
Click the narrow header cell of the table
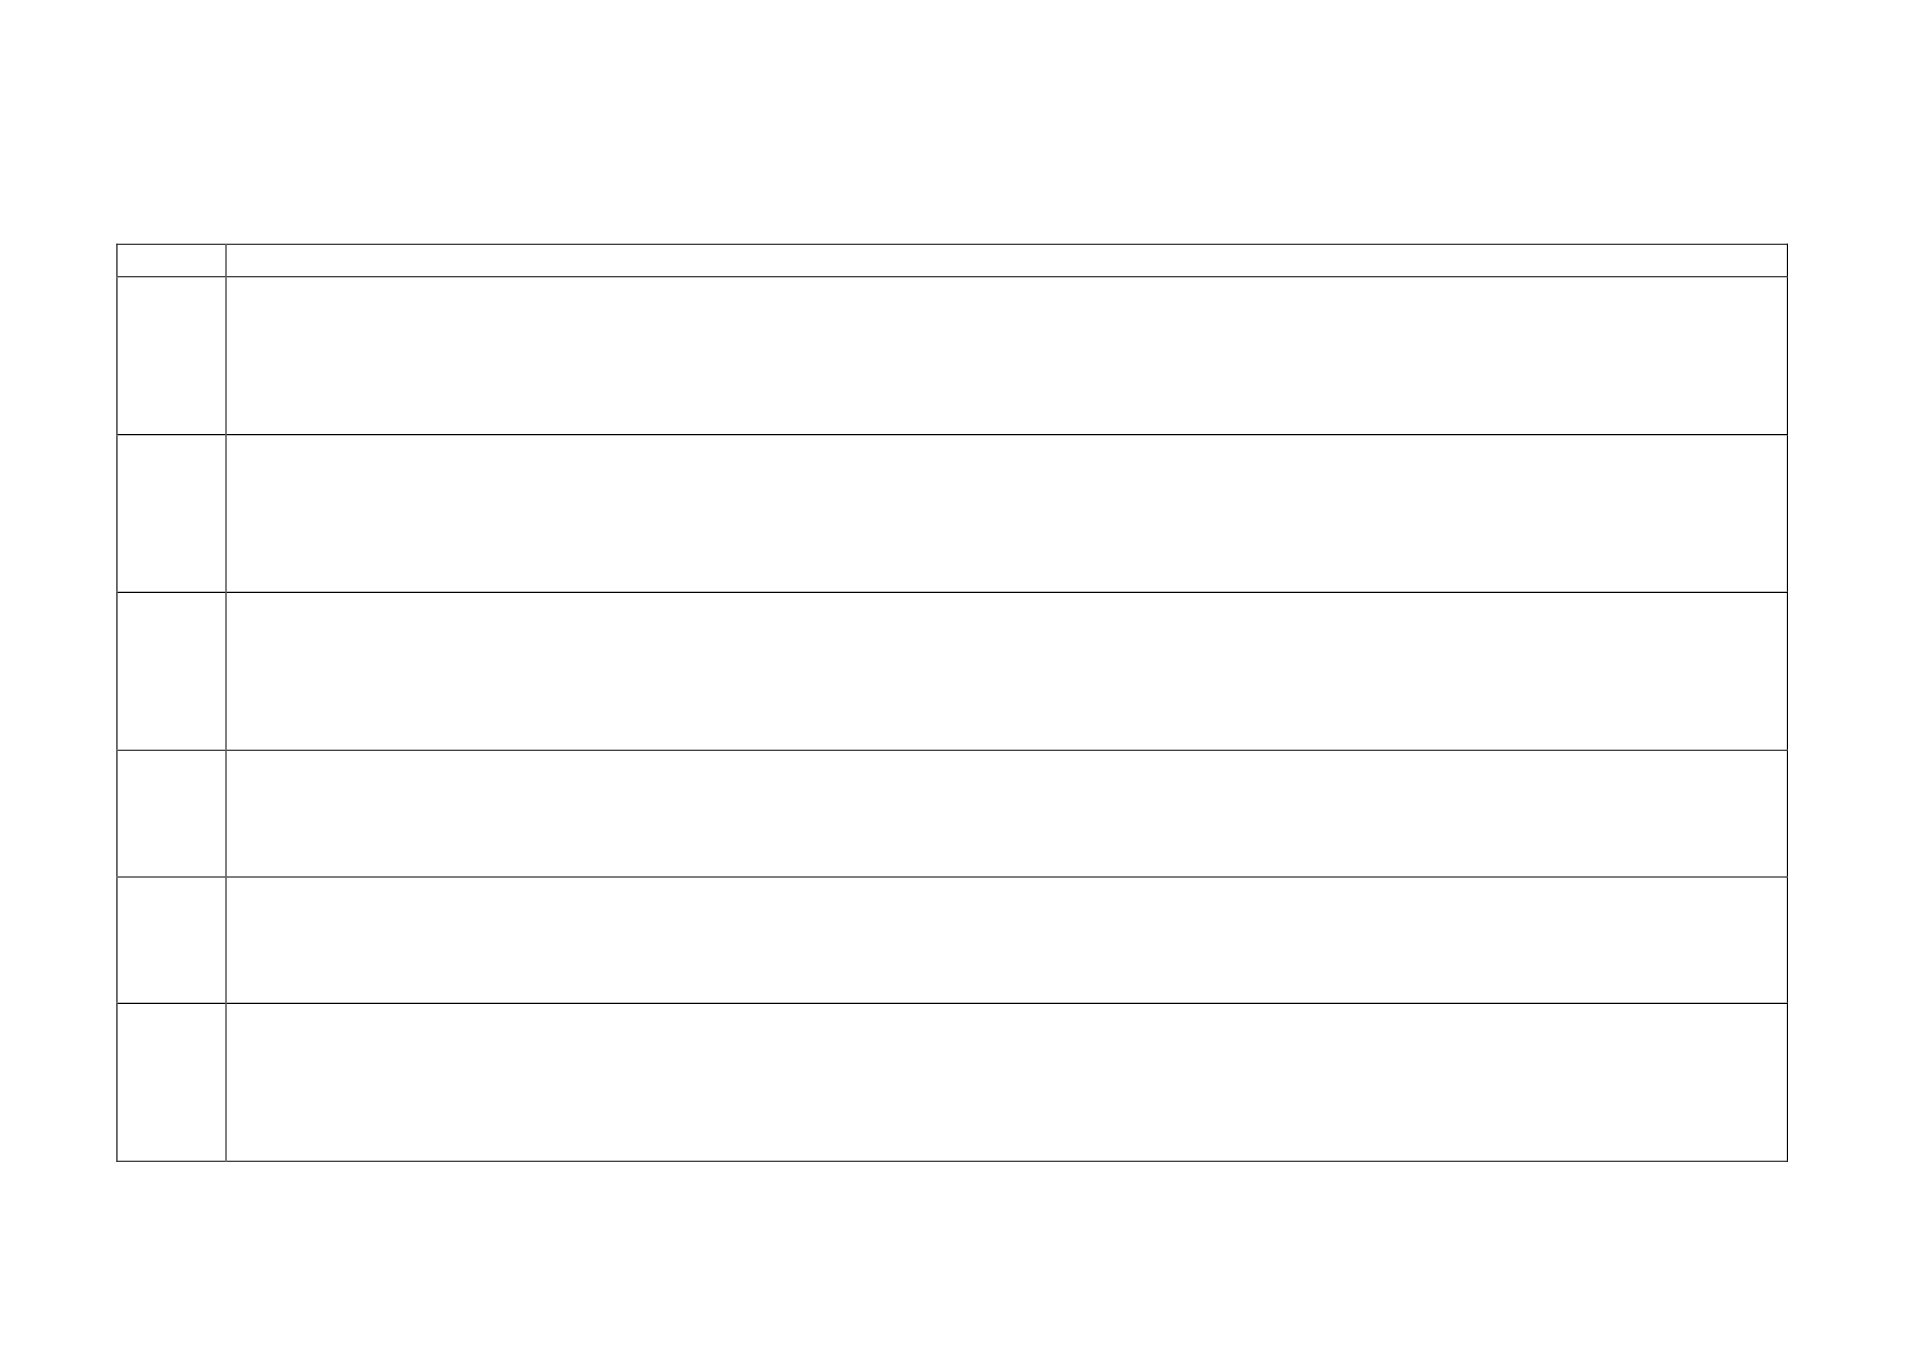tap(171, 260)
